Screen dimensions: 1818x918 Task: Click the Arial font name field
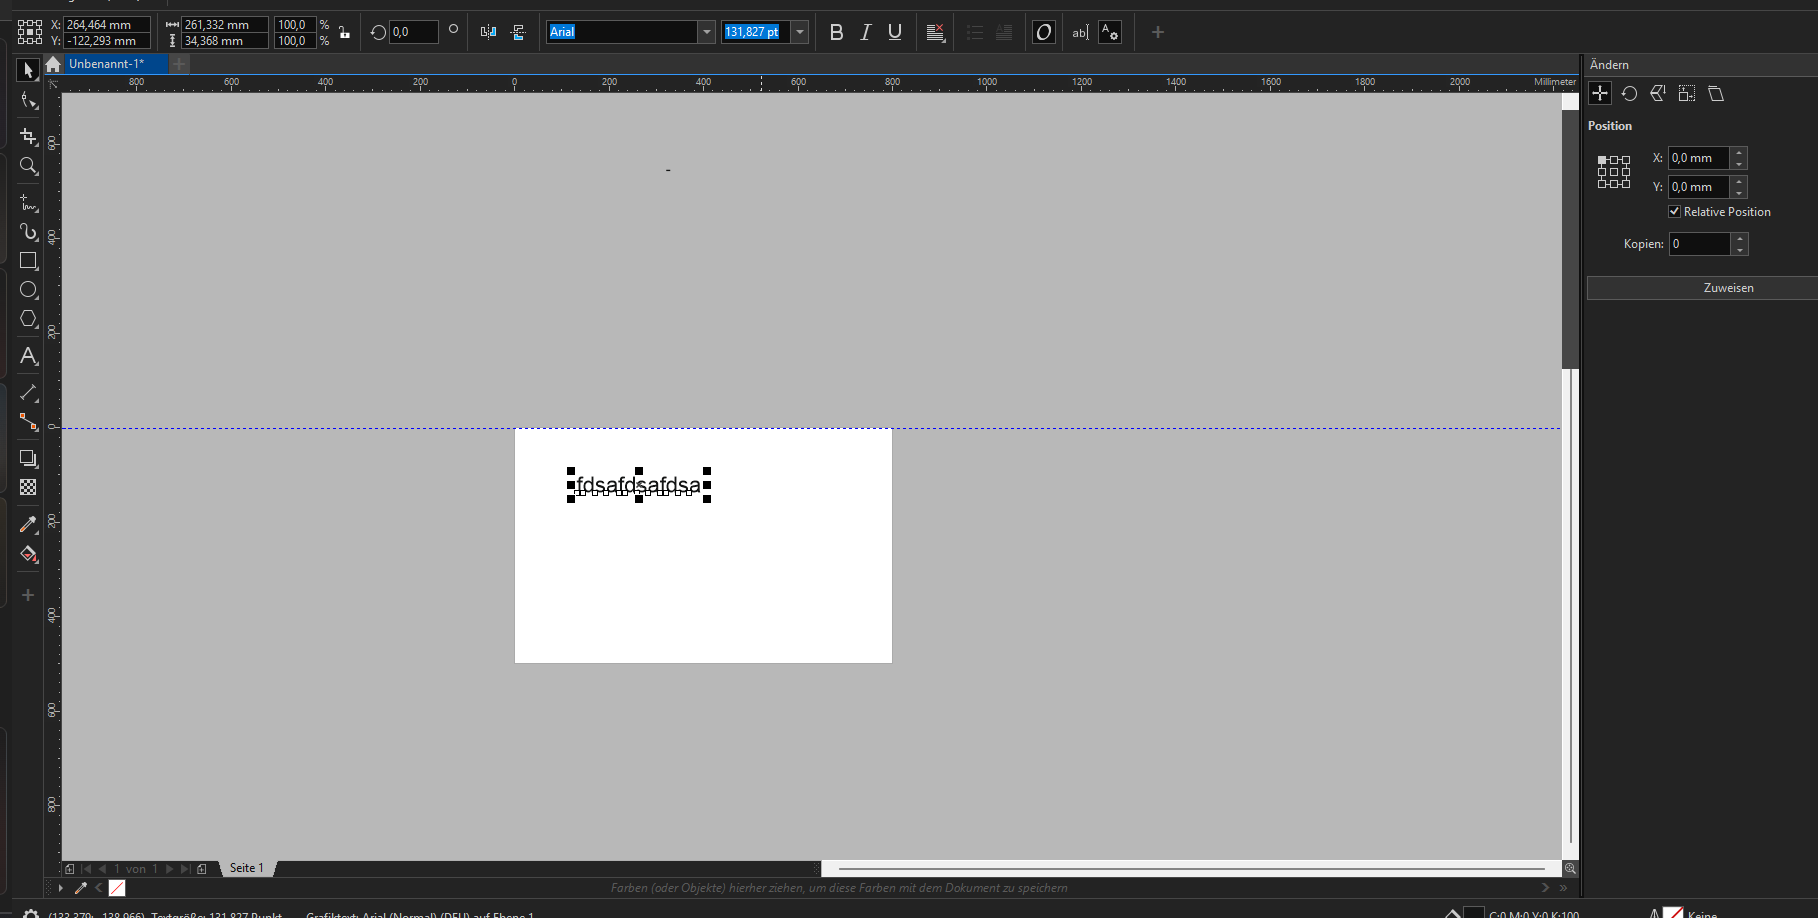[622, 32]
